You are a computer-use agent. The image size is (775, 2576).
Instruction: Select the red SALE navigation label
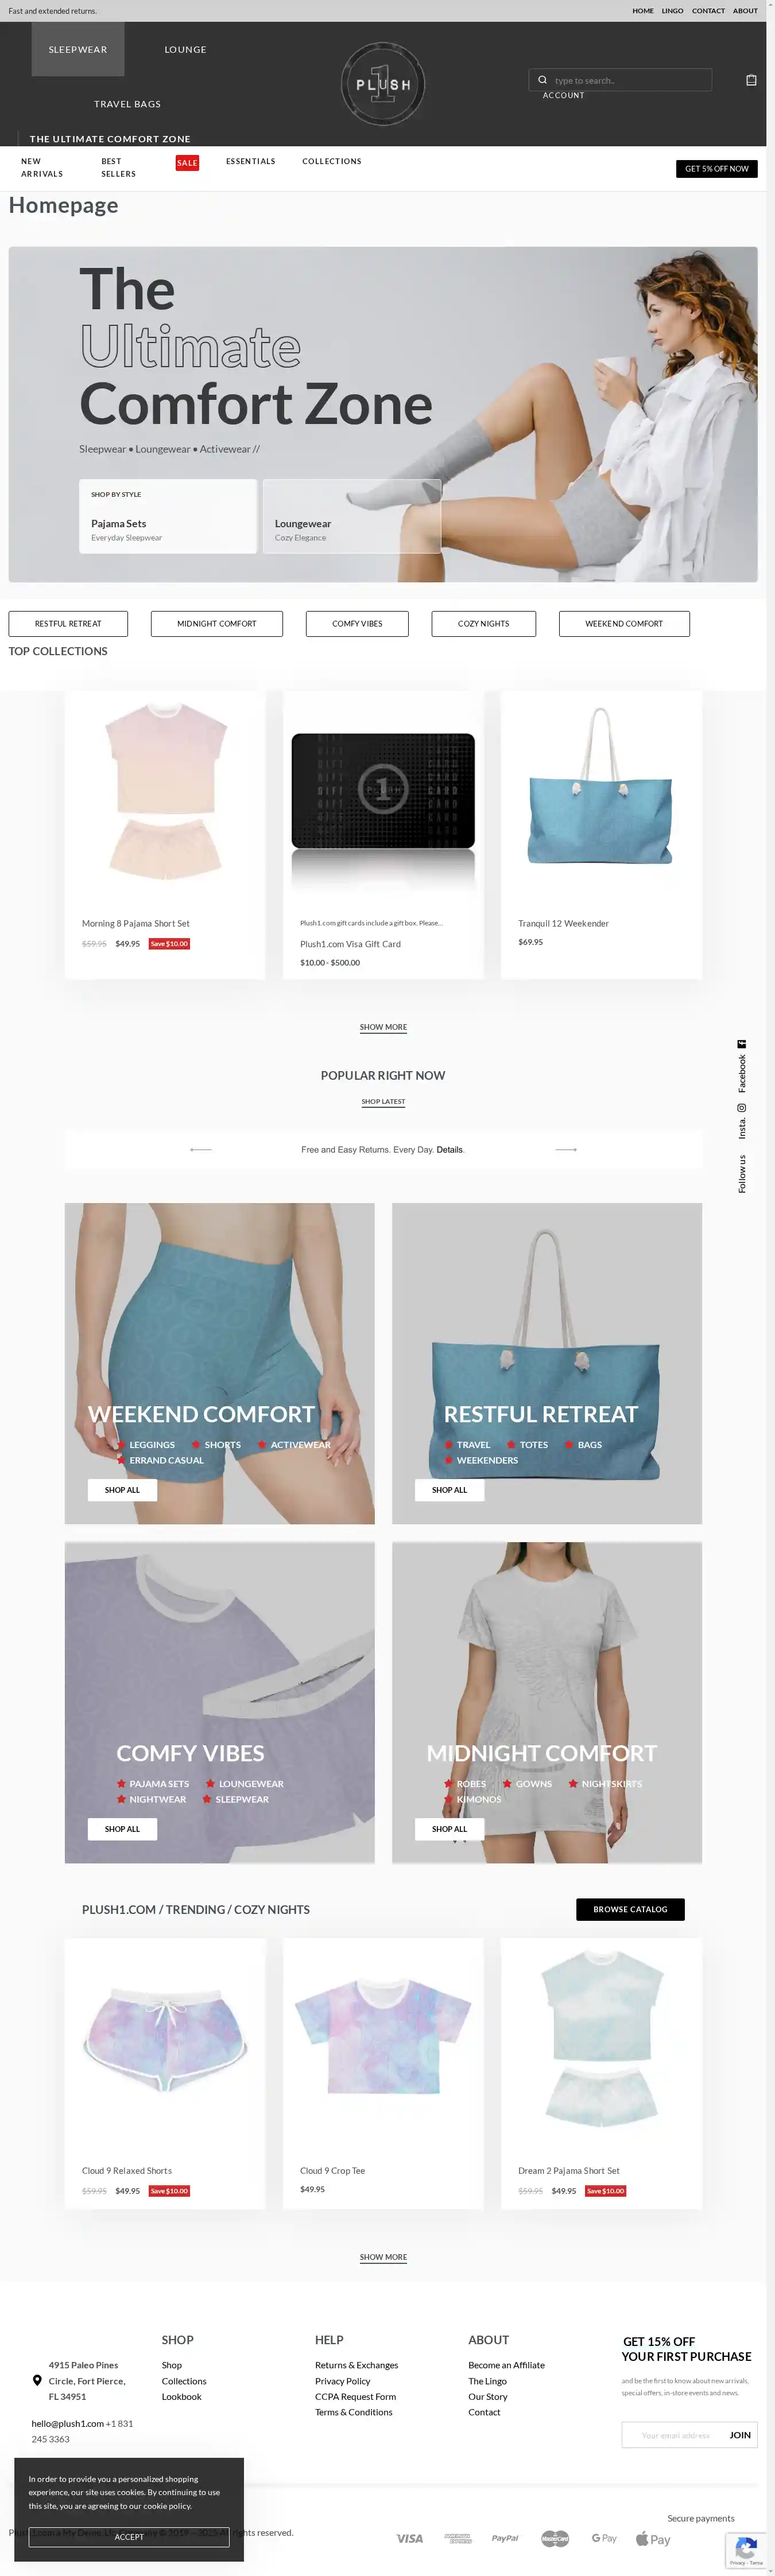187,163
